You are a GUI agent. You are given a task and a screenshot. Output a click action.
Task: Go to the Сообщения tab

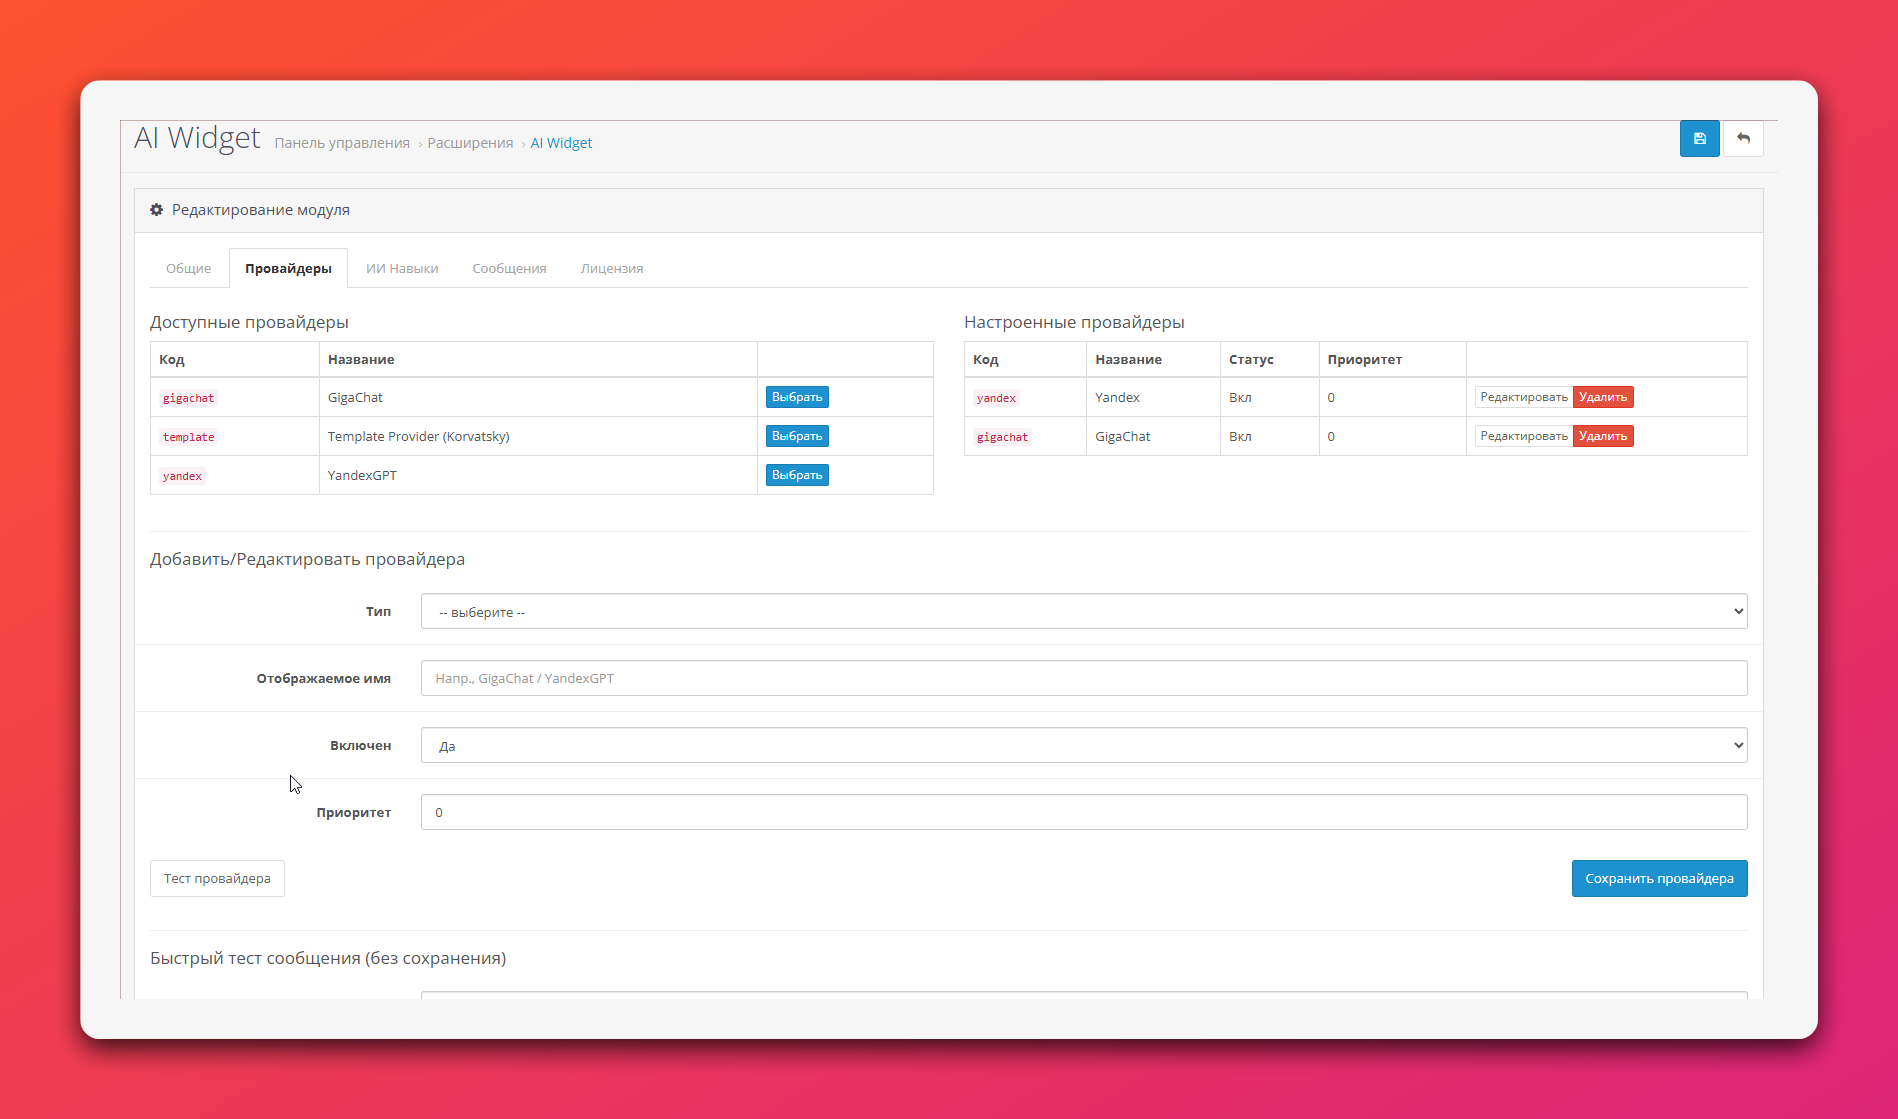pyautogui.click(x=509, y=269)
